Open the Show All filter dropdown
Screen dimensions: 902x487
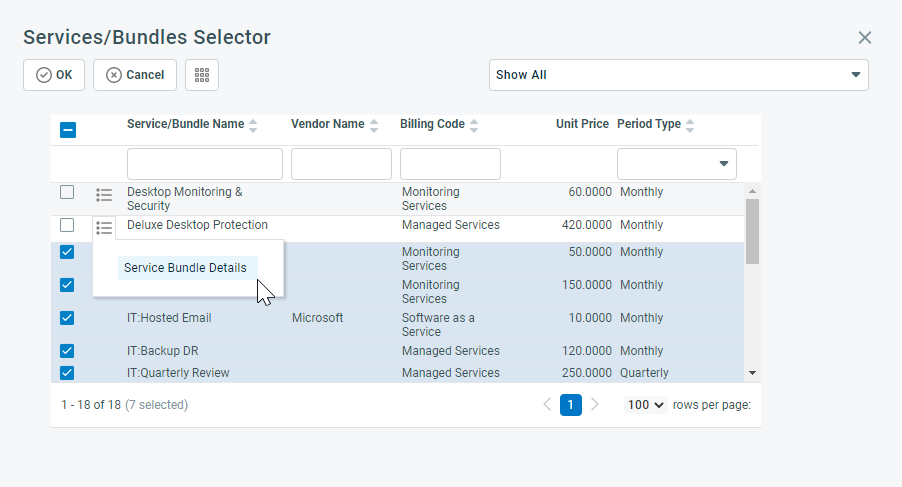coord(679,75)
